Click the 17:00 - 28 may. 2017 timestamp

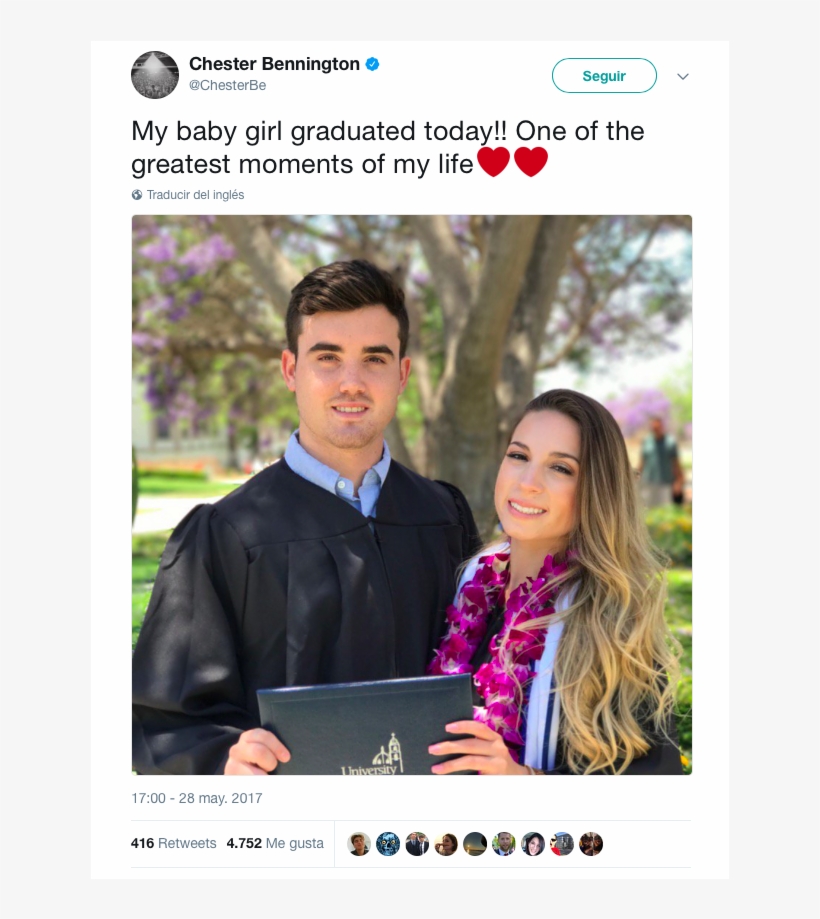(x=196, y=799)
